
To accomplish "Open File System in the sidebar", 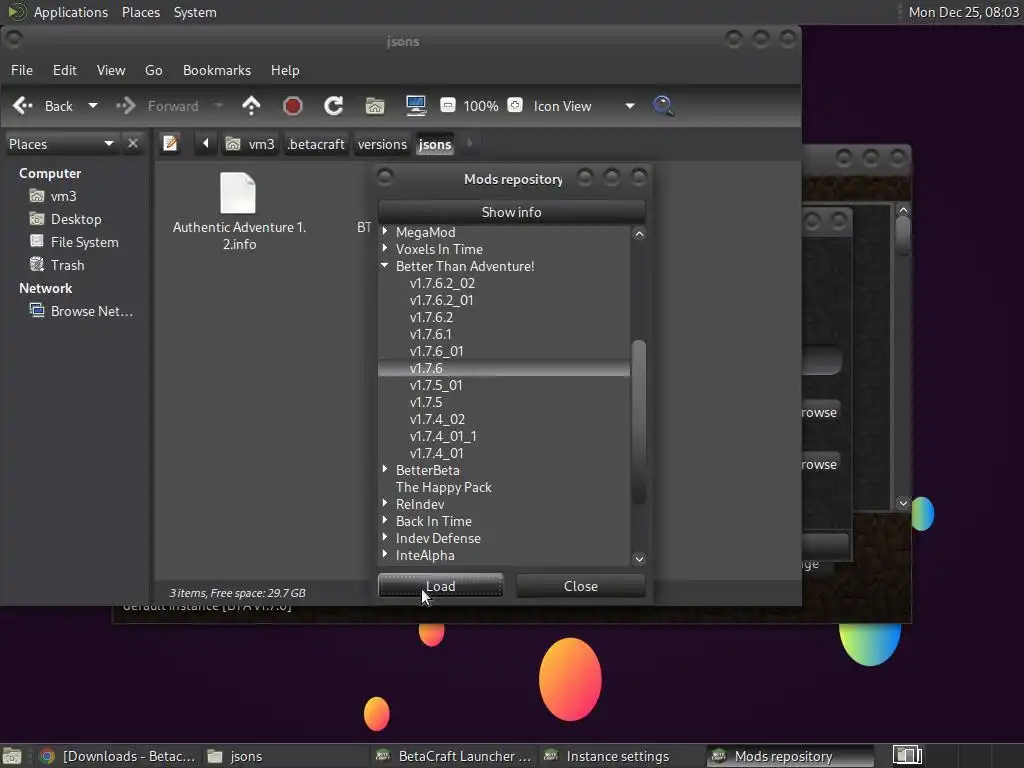I will pyautogui.click(x=84, y=242).
